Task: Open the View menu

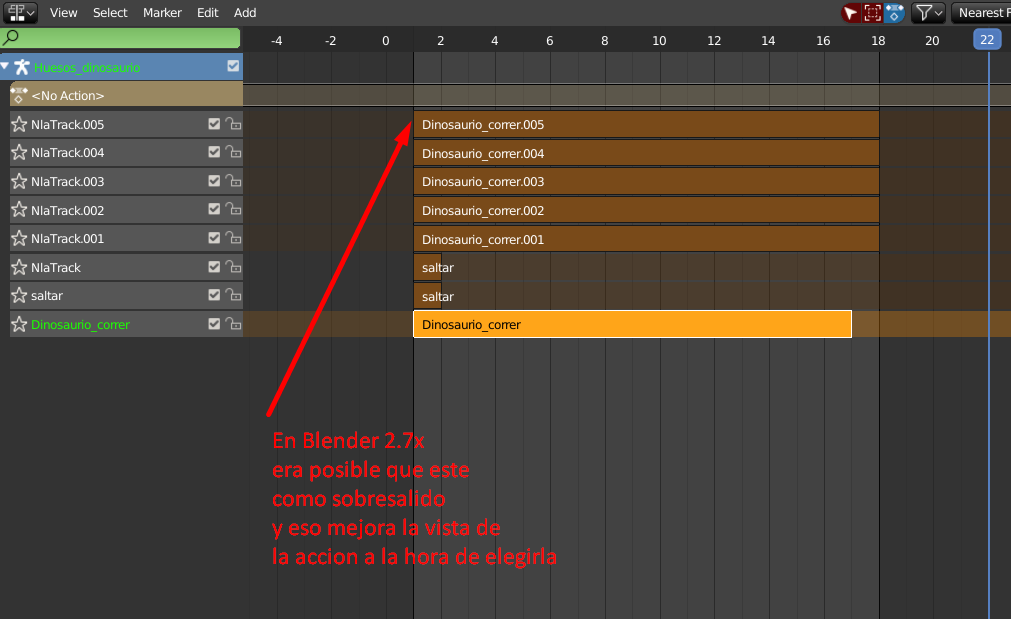Action: coord(63,13)
